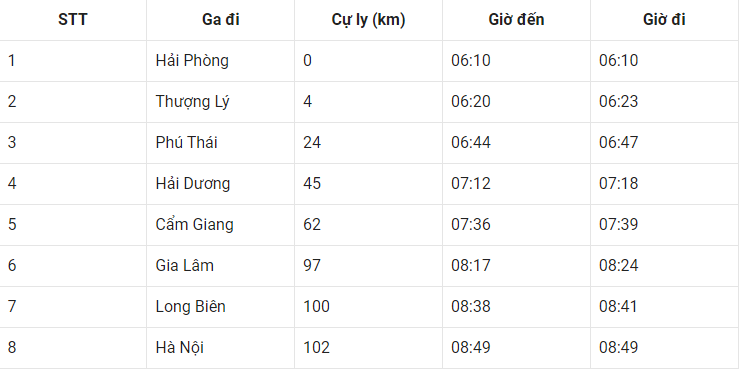
Task: Click the Ga đi column header
Action: (221, 19)
